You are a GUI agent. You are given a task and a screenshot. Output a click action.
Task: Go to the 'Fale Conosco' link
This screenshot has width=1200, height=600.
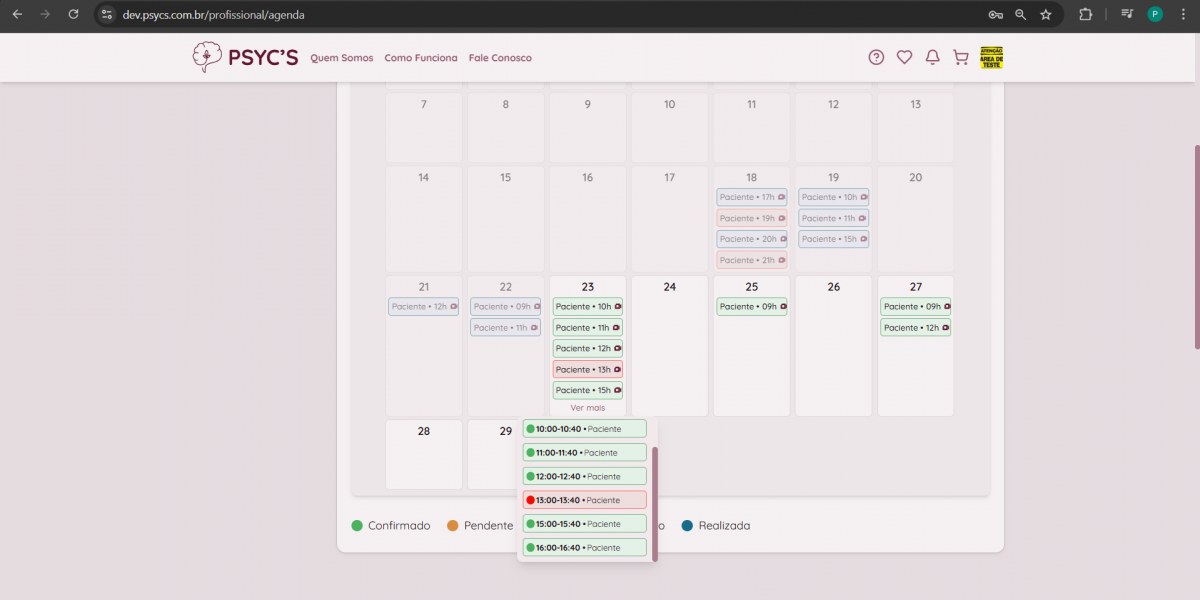(x=500, y=58)
